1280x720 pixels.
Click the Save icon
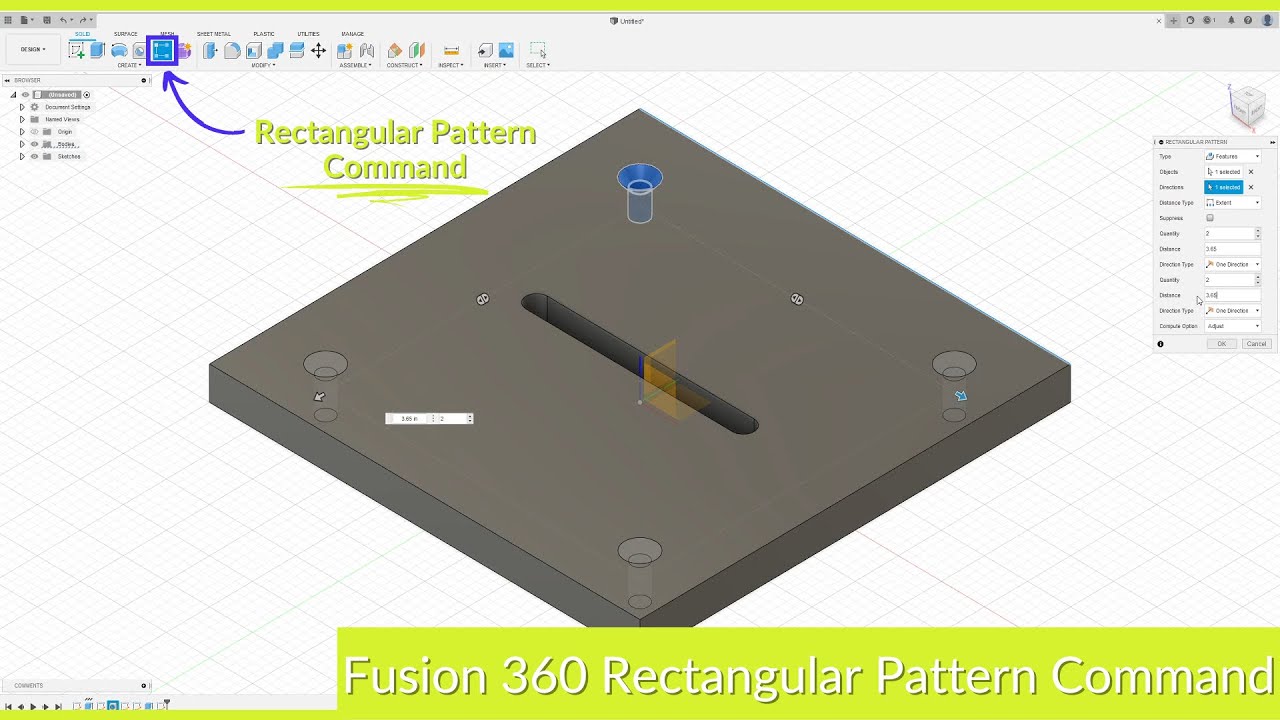coord(47,20)
